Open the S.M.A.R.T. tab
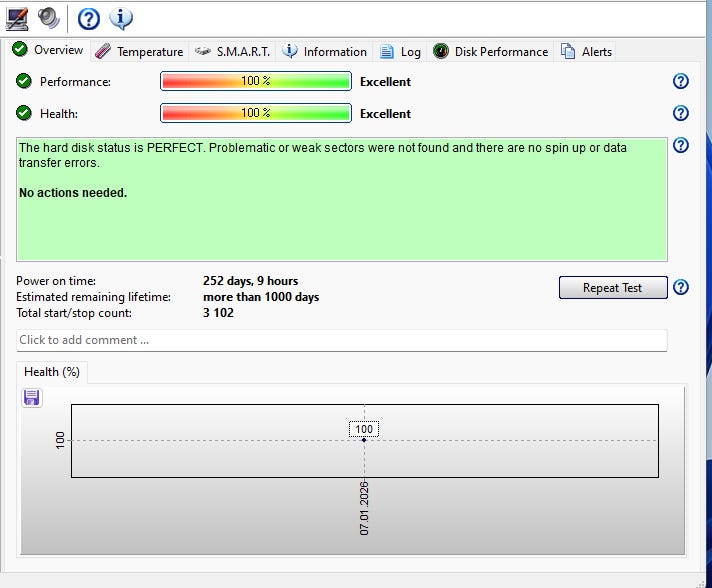 [x=232, y=51]
